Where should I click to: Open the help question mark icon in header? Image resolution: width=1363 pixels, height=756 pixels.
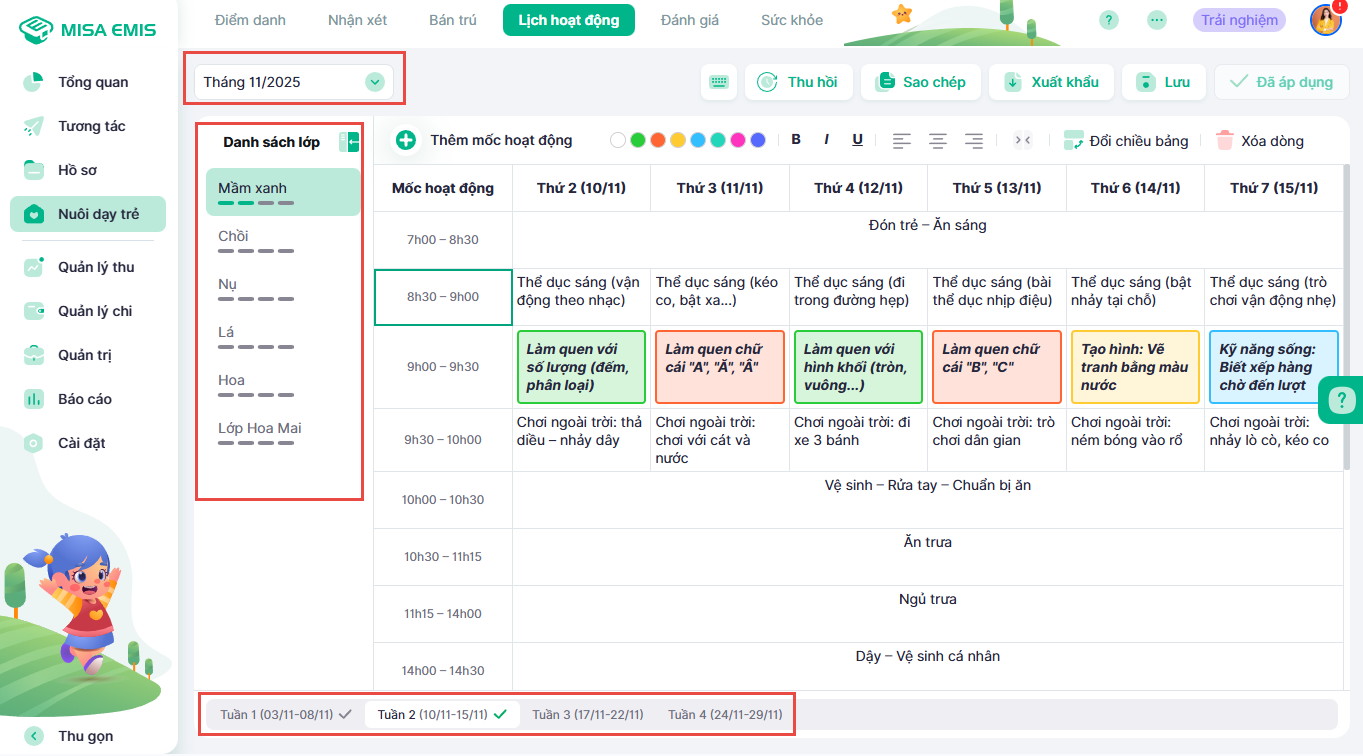1108,20
